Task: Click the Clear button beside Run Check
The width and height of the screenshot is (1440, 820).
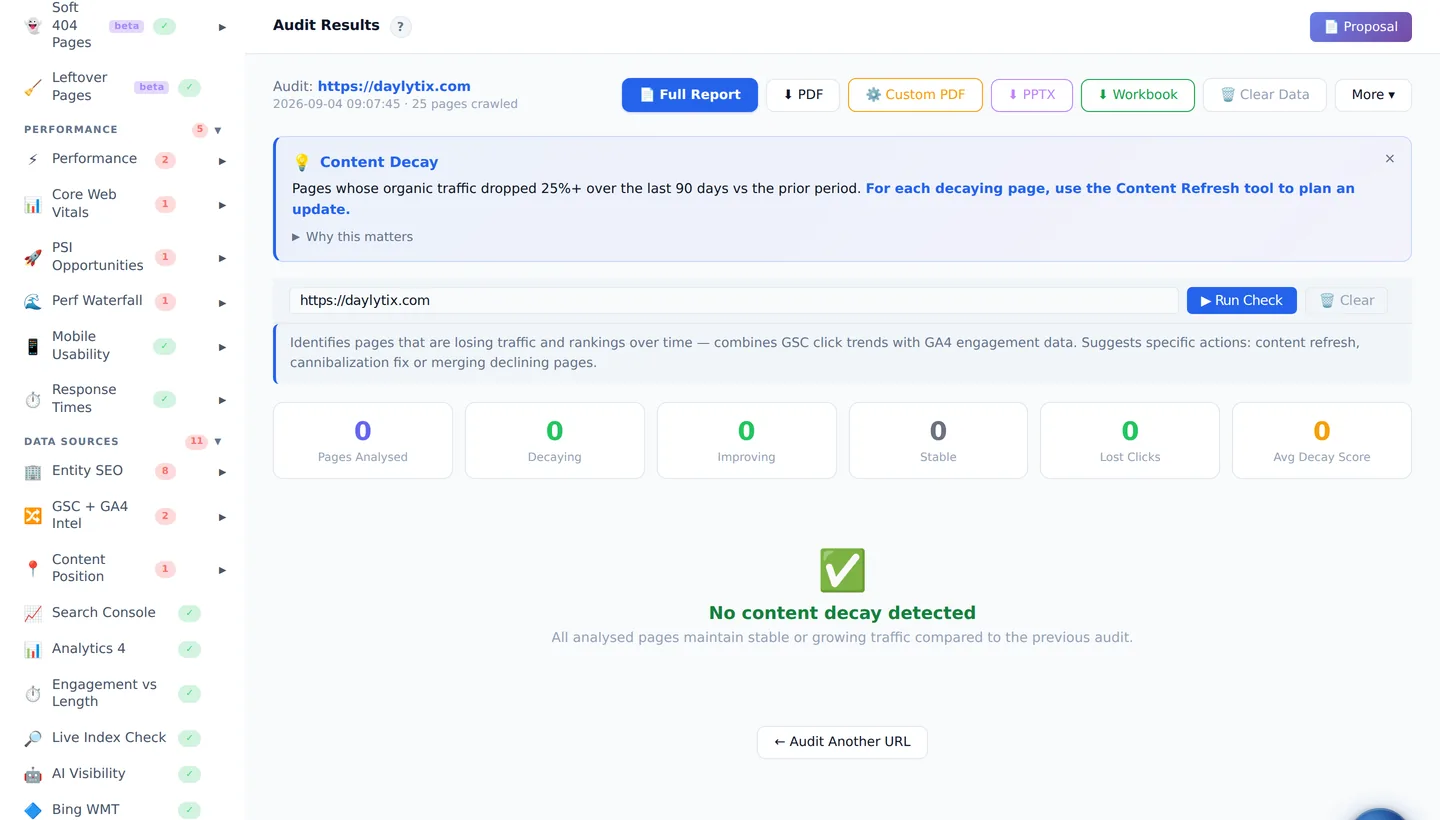Action: coord(1346,301)
